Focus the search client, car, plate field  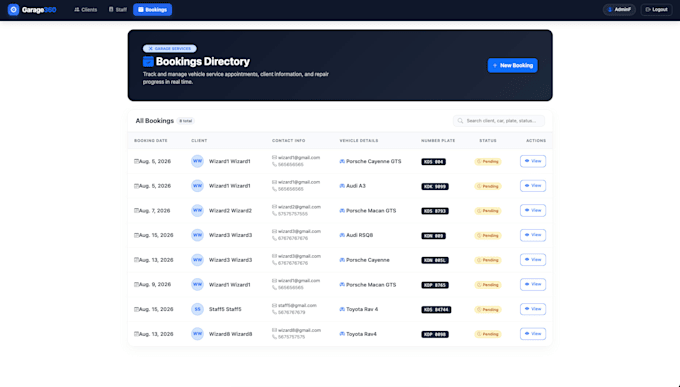coord(499,121)
